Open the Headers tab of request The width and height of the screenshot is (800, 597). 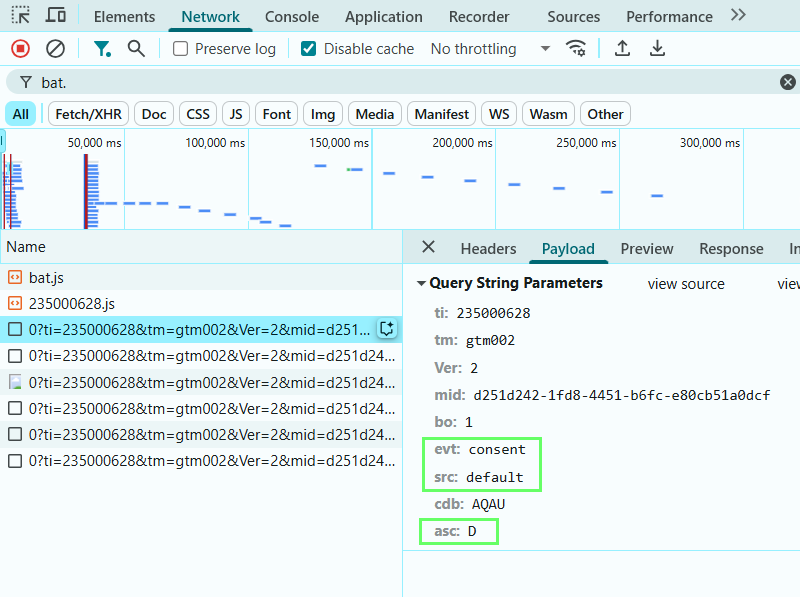tap(488, 249)
